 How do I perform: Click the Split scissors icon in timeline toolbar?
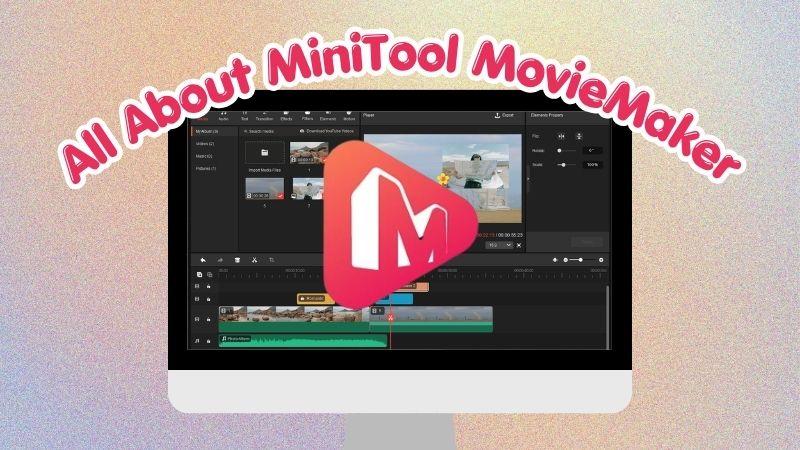254,260
